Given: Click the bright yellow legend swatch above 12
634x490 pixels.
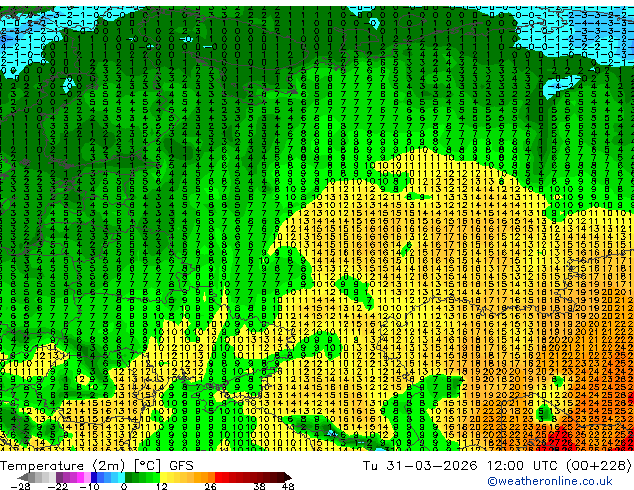Looking at the screenshot, I should [163, 477].
